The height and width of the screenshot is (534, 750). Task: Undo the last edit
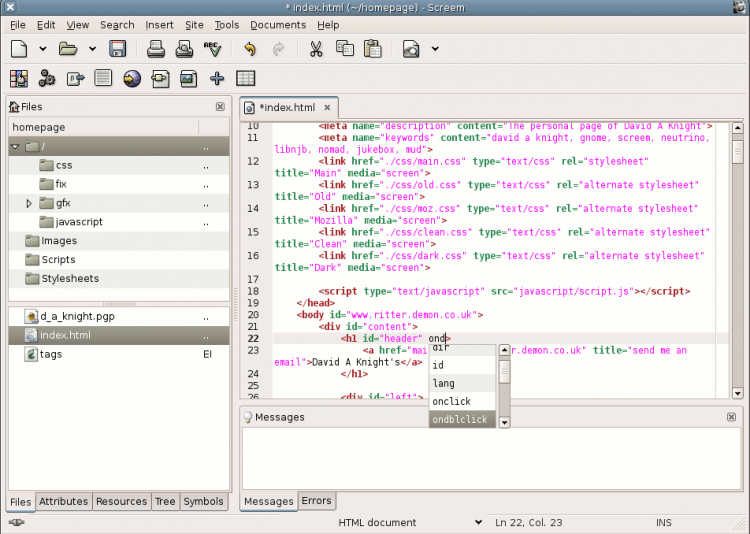[249, 48]
